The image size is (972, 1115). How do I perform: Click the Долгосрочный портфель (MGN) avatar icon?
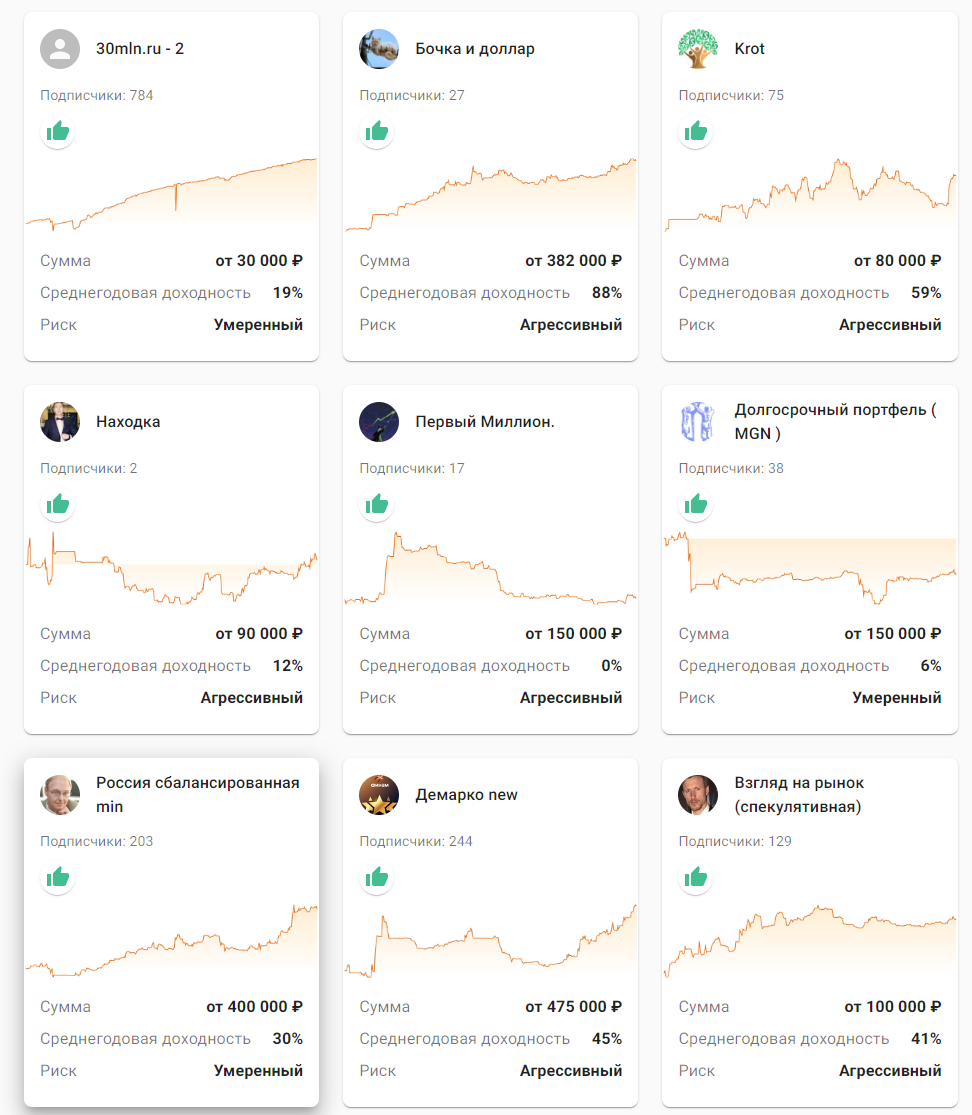pyautogui.click(x=698, y=422)
